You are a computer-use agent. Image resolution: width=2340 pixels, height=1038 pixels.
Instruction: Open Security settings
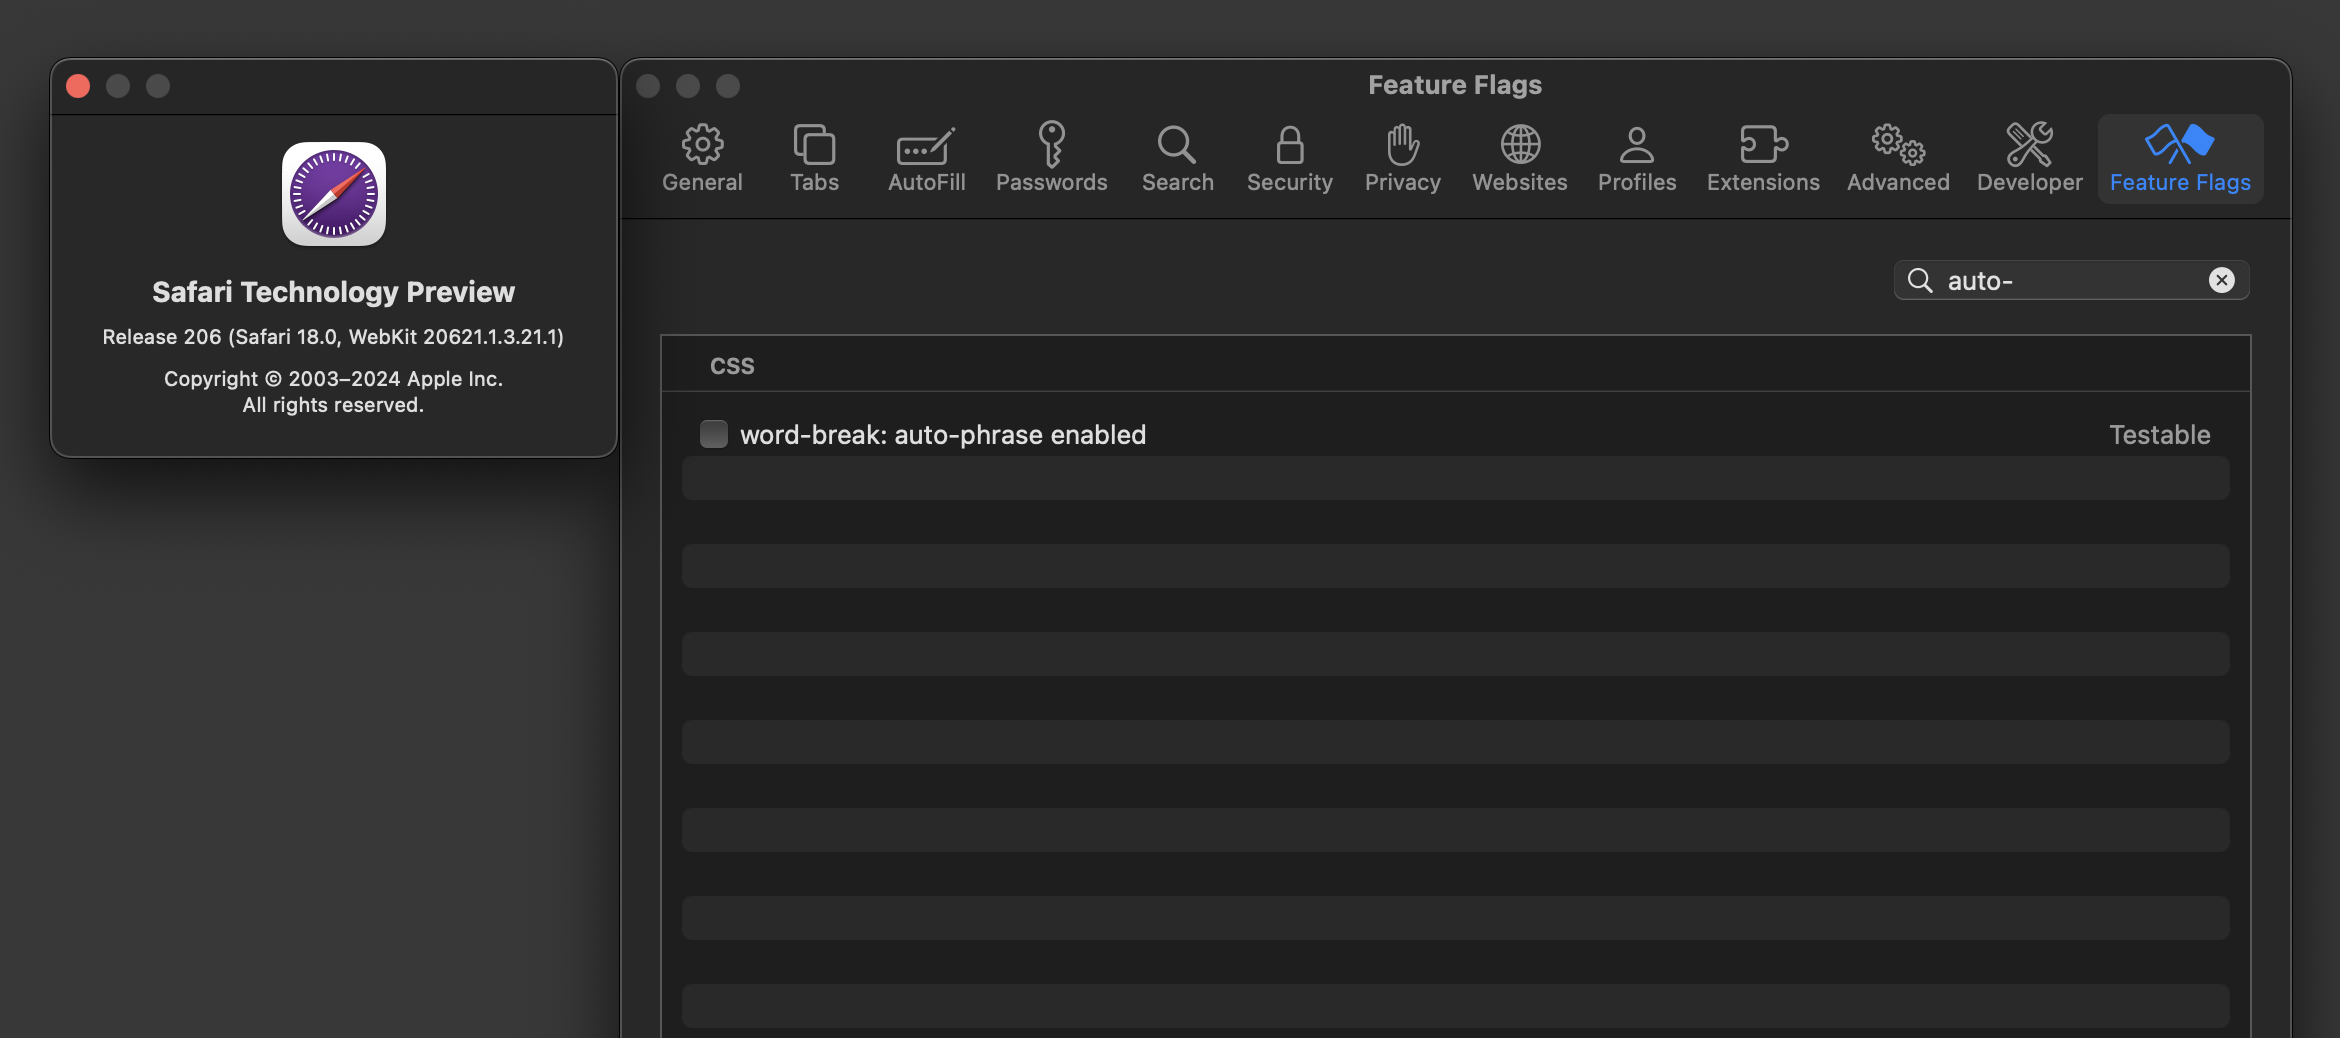1289,159
